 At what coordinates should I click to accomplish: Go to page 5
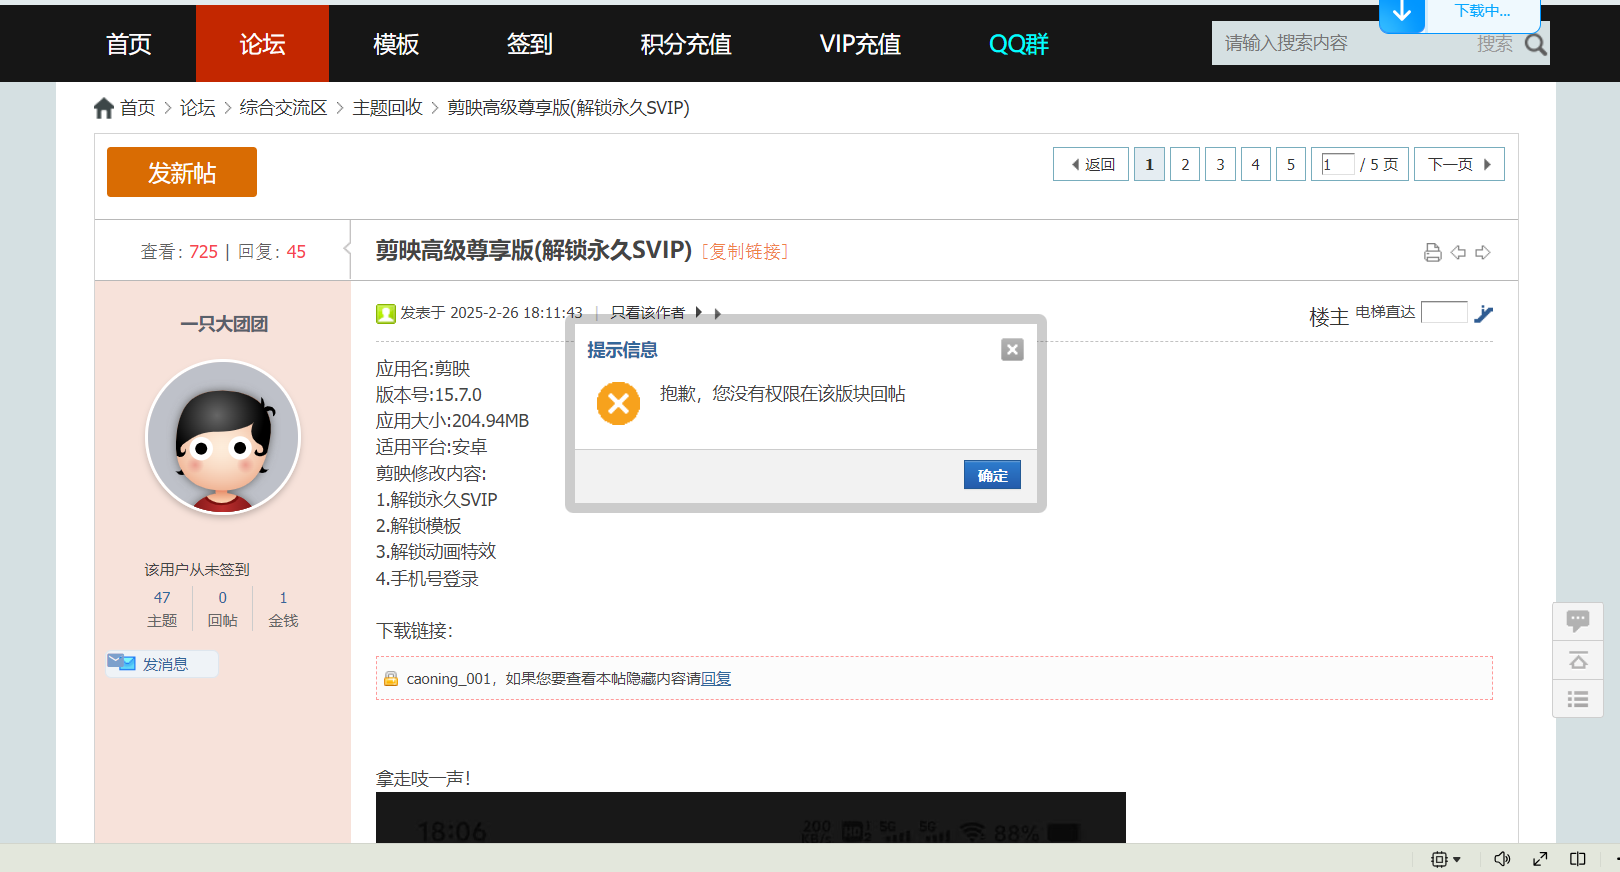1291,164
